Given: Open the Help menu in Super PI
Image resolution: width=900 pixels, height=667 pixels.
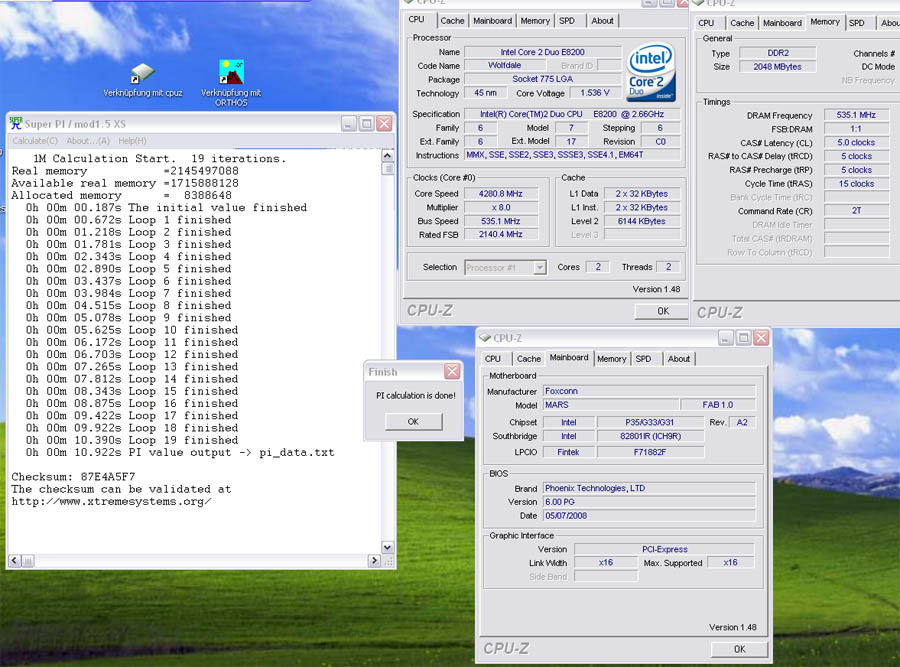Looking at the screenshot, I should [132, 141].
